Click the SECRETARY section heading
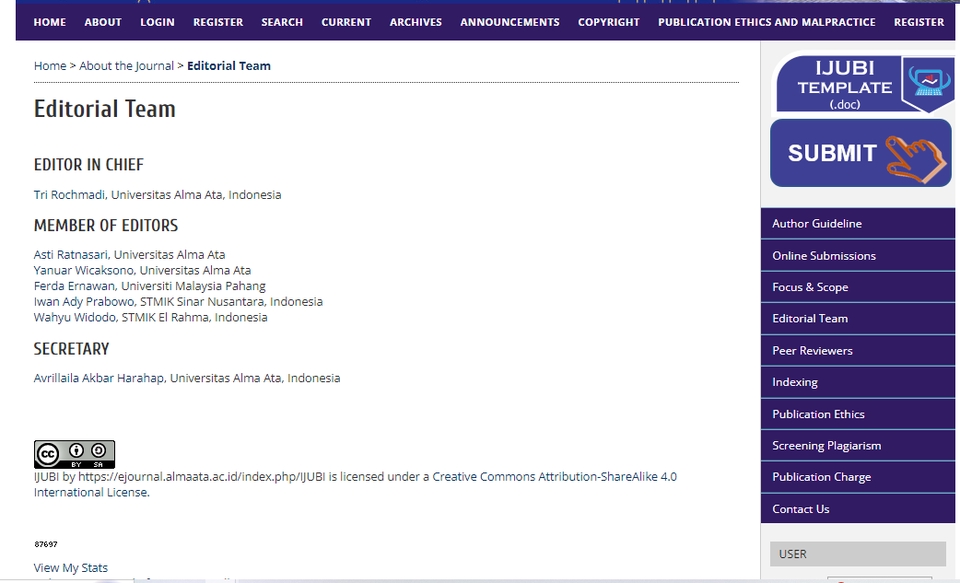Viewport: 960px width, 583px height. coord(71,349)
